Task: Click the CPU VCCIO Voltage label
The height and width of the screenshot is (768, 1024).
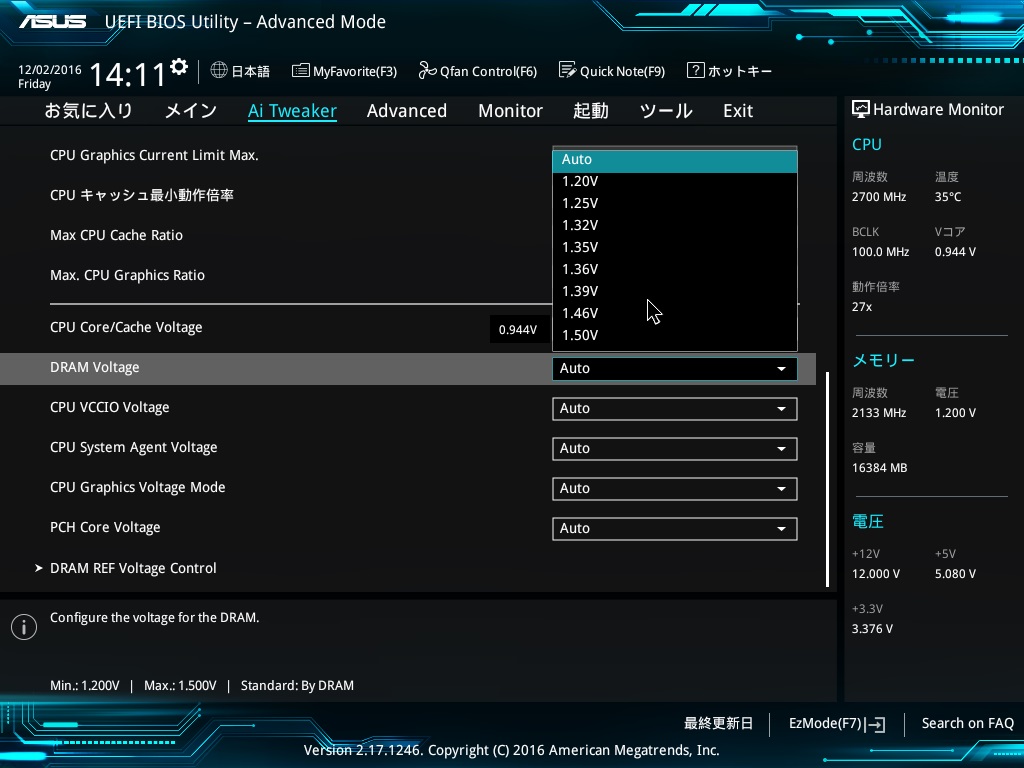Action: click(x=110, y=408)
